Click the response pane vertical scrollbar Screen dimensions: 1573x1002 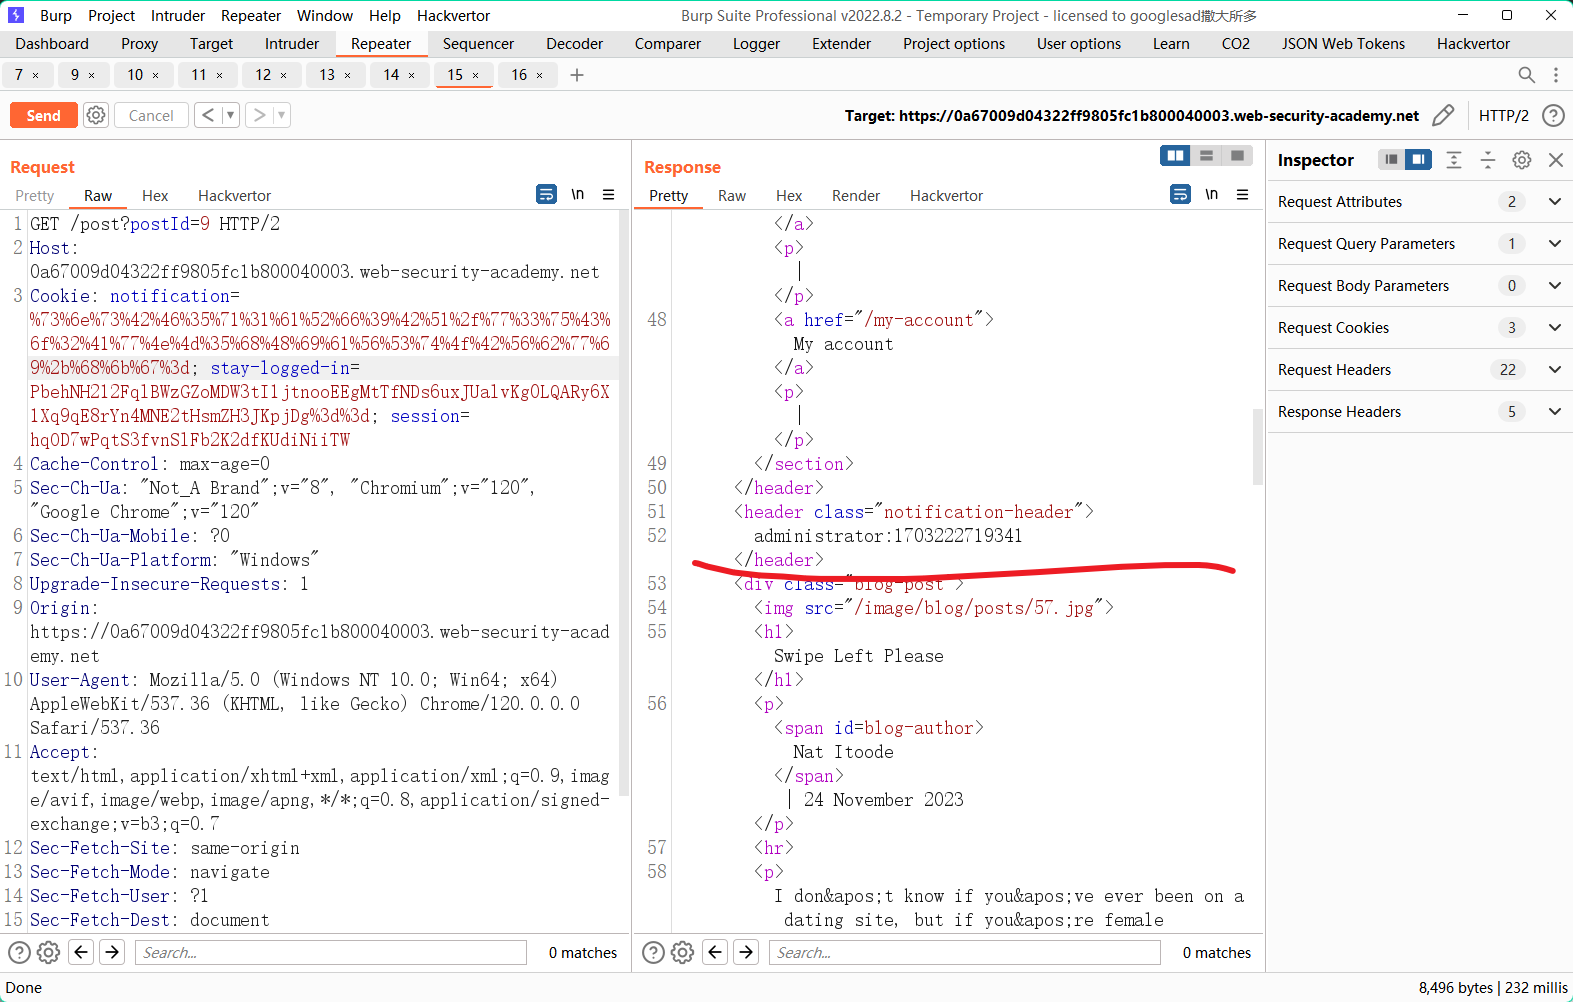(1258, 447)
